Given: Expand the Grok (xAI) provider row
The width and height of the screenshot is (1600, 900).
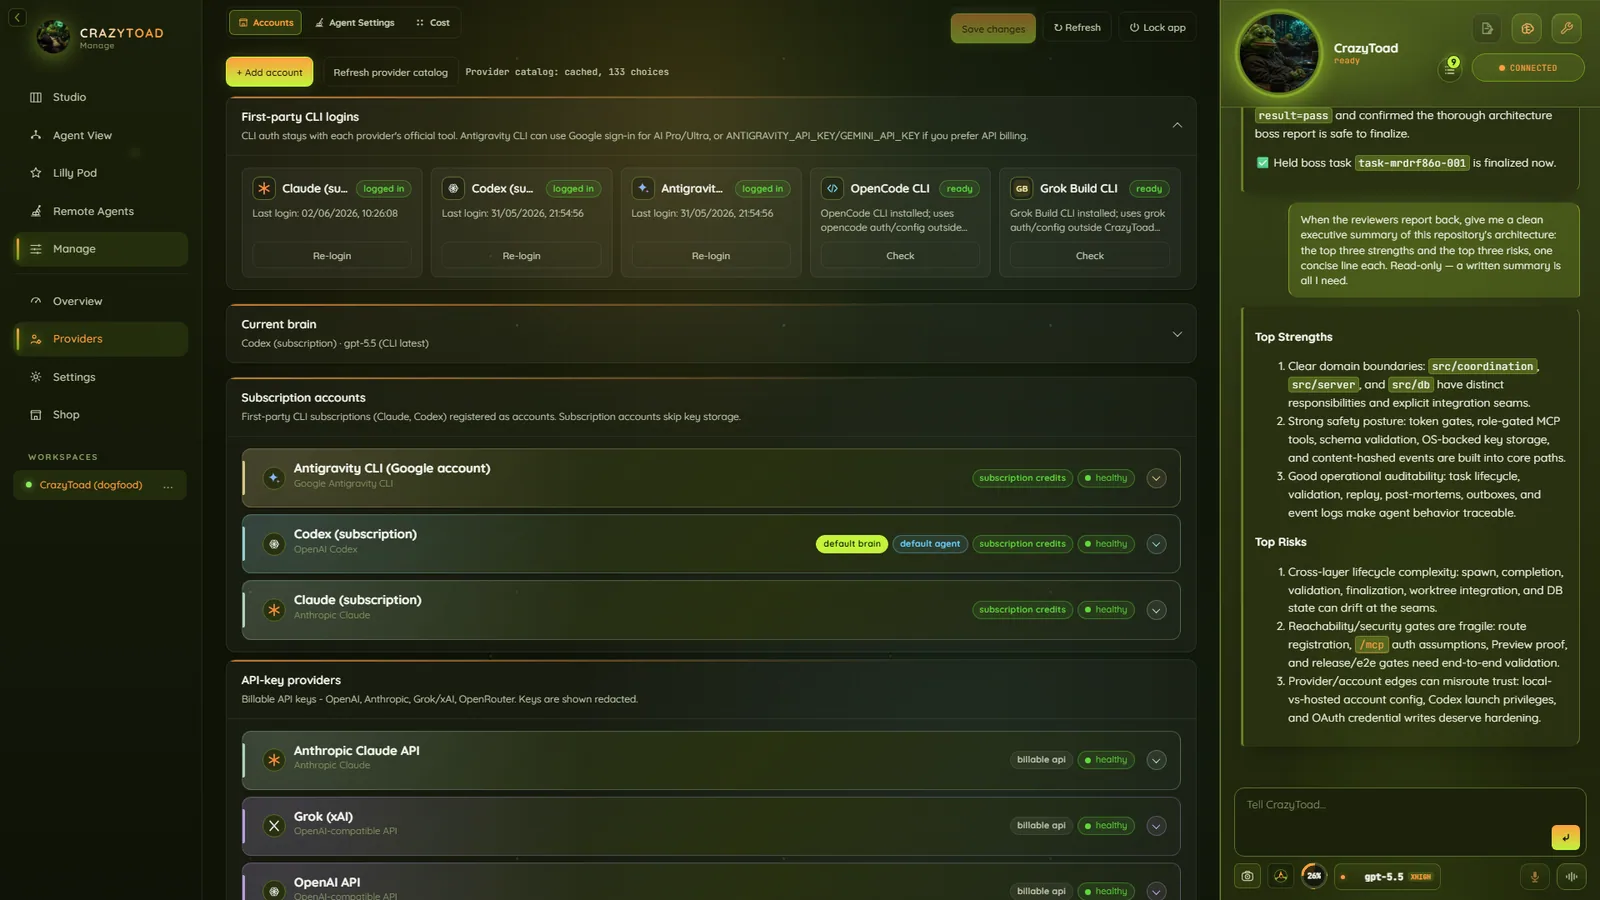Looking at the screenshot, I should pos(1156,826).
